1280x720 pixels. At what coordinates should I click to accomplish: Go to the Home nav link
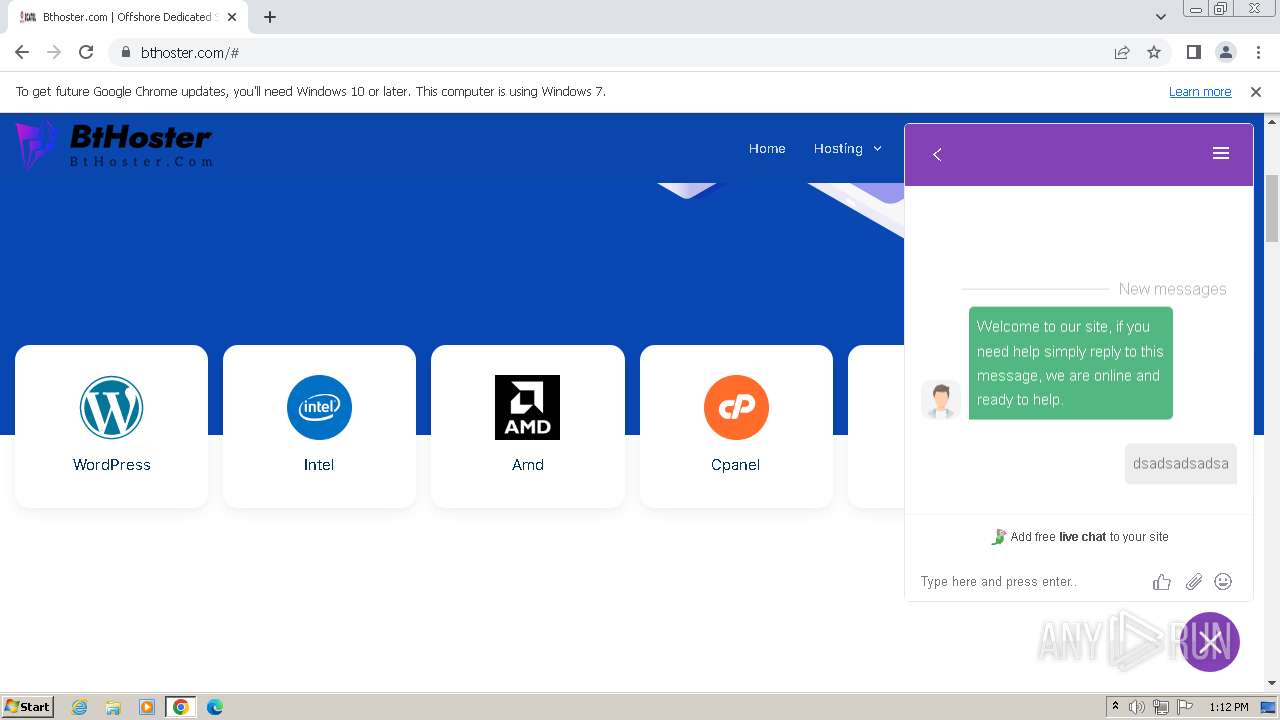click(x=767, y=148)
